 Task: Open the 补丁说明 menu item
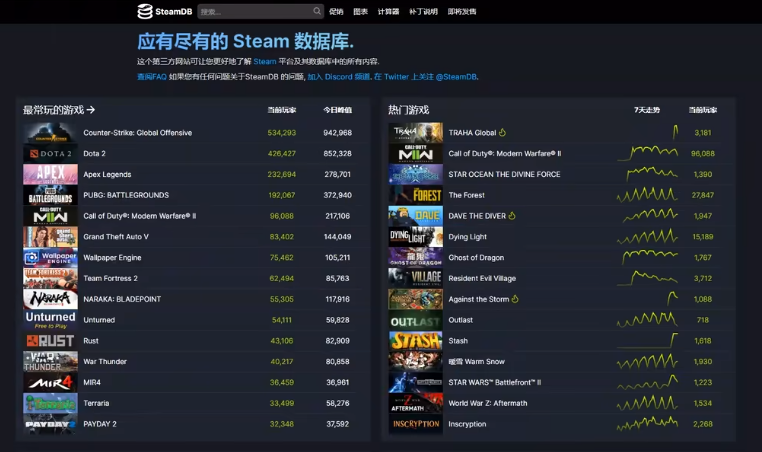(x=423, y=12)
